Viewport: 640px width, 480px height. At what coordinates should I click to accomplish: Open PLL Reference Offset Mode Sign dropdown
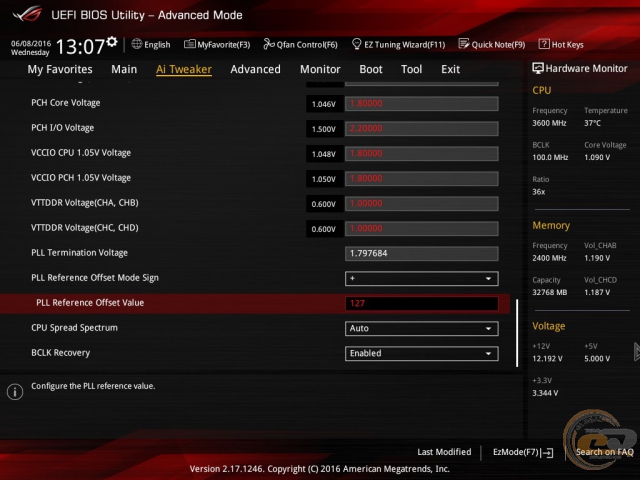(422, 278)
